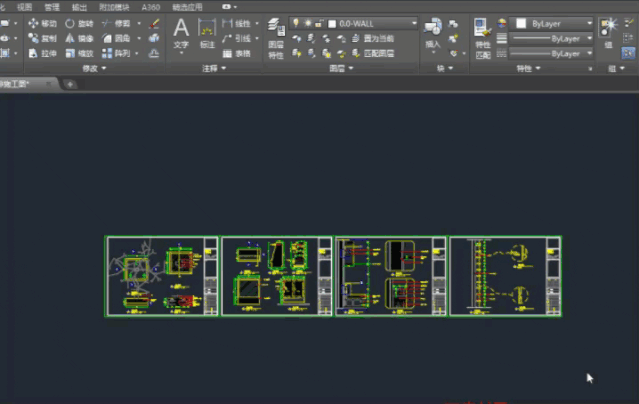639x404 pixels.
Task: Open the A360 ribbon tab
Action: (x=151, y=6)
